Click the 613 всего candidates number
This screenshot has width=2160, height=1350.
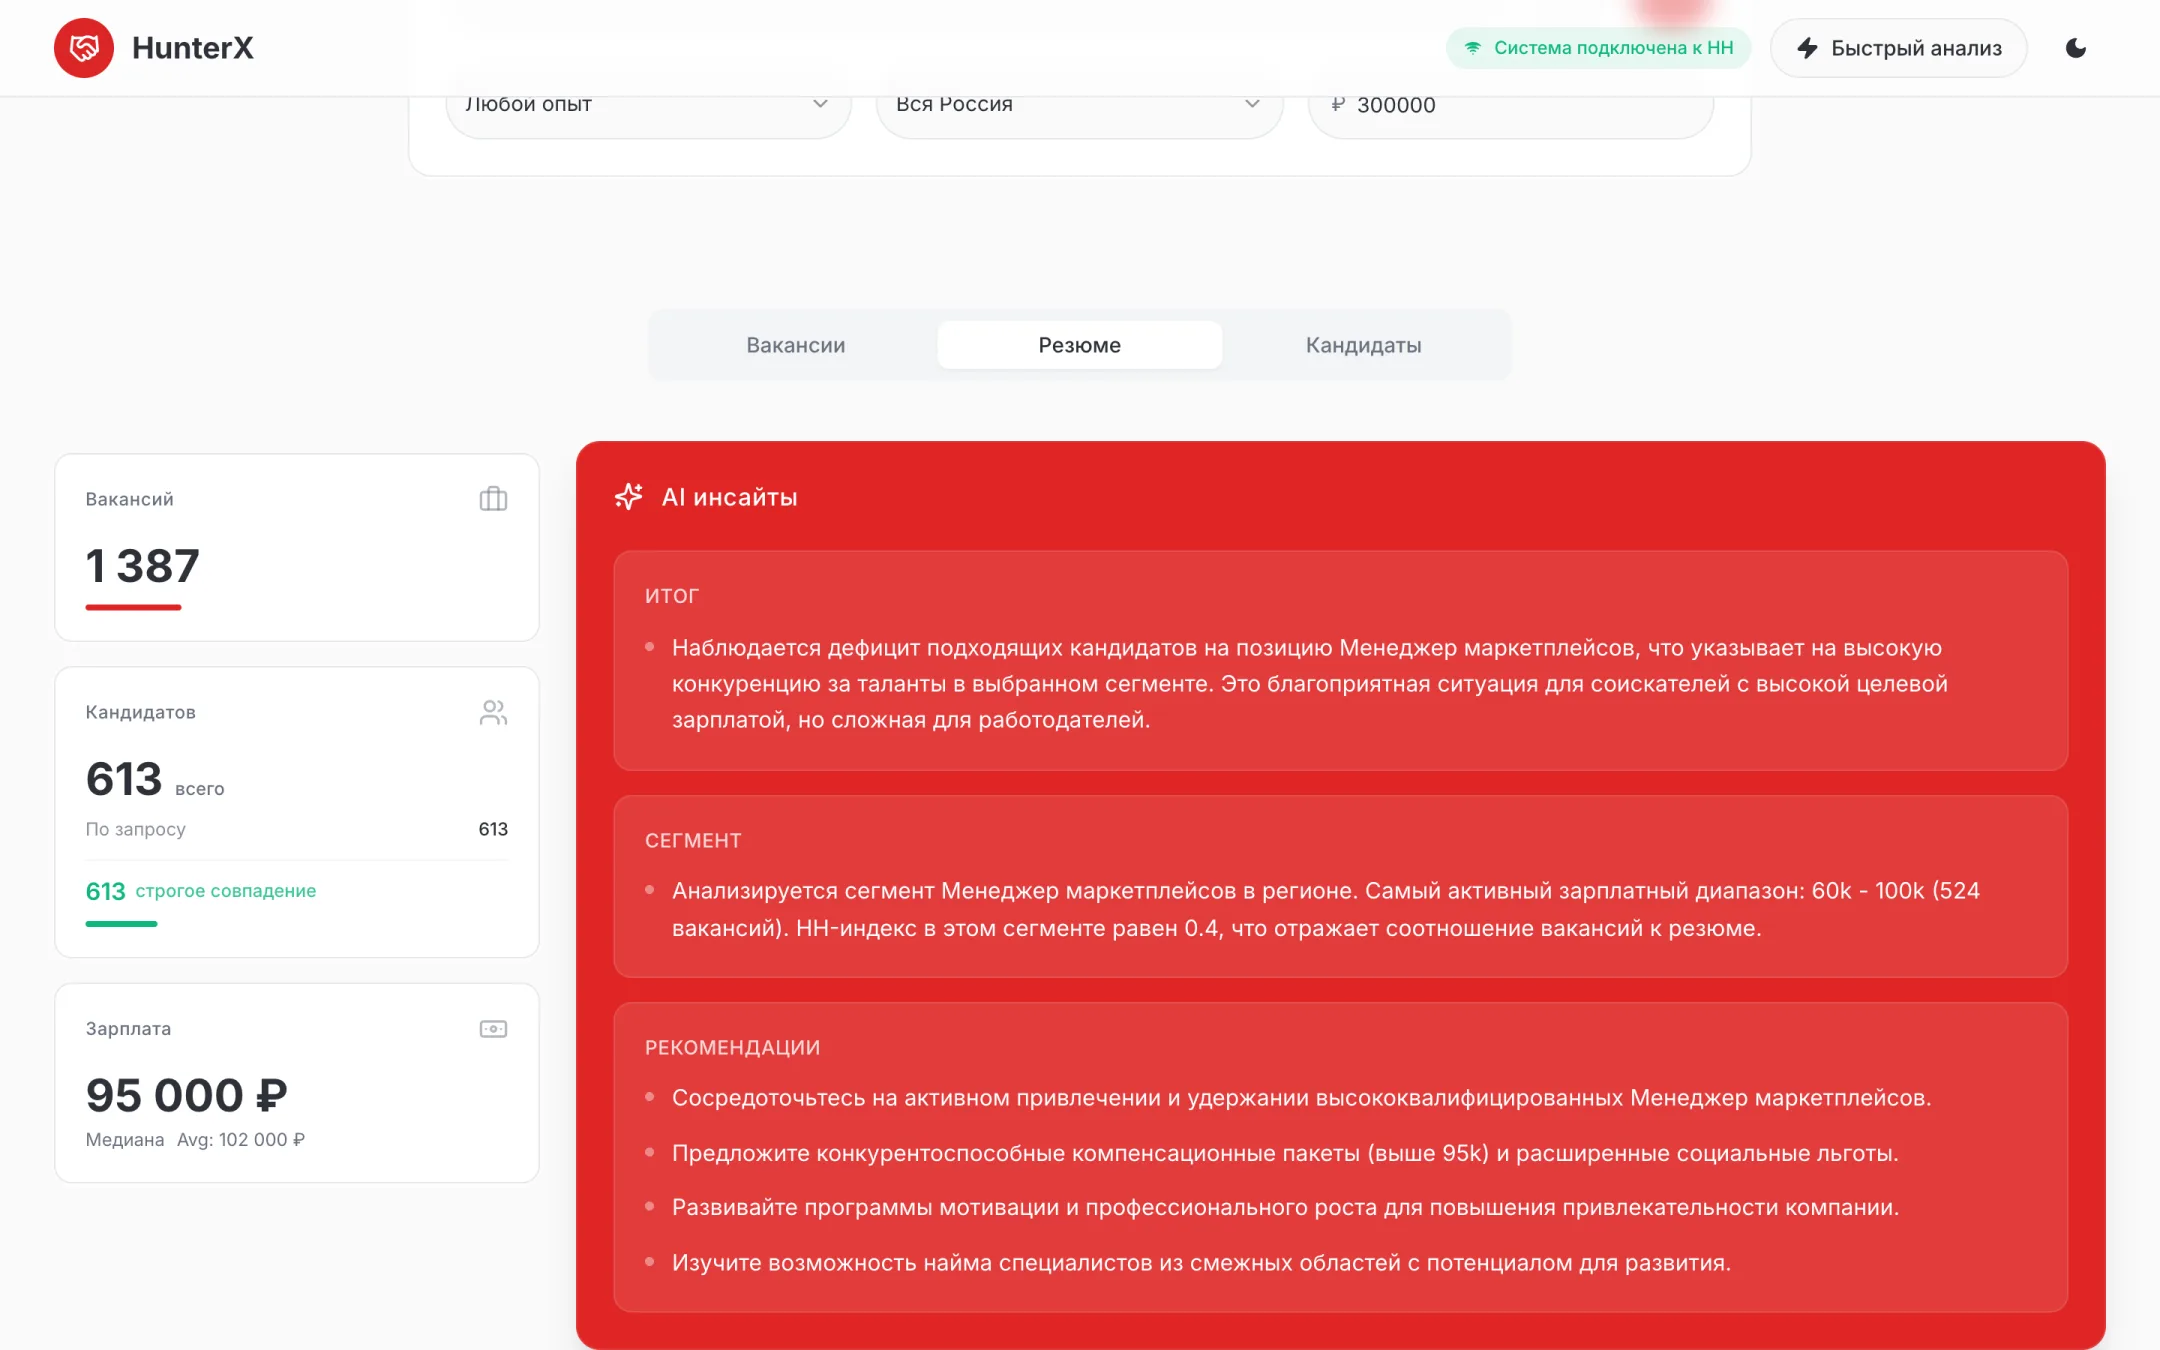coord(124,779)
